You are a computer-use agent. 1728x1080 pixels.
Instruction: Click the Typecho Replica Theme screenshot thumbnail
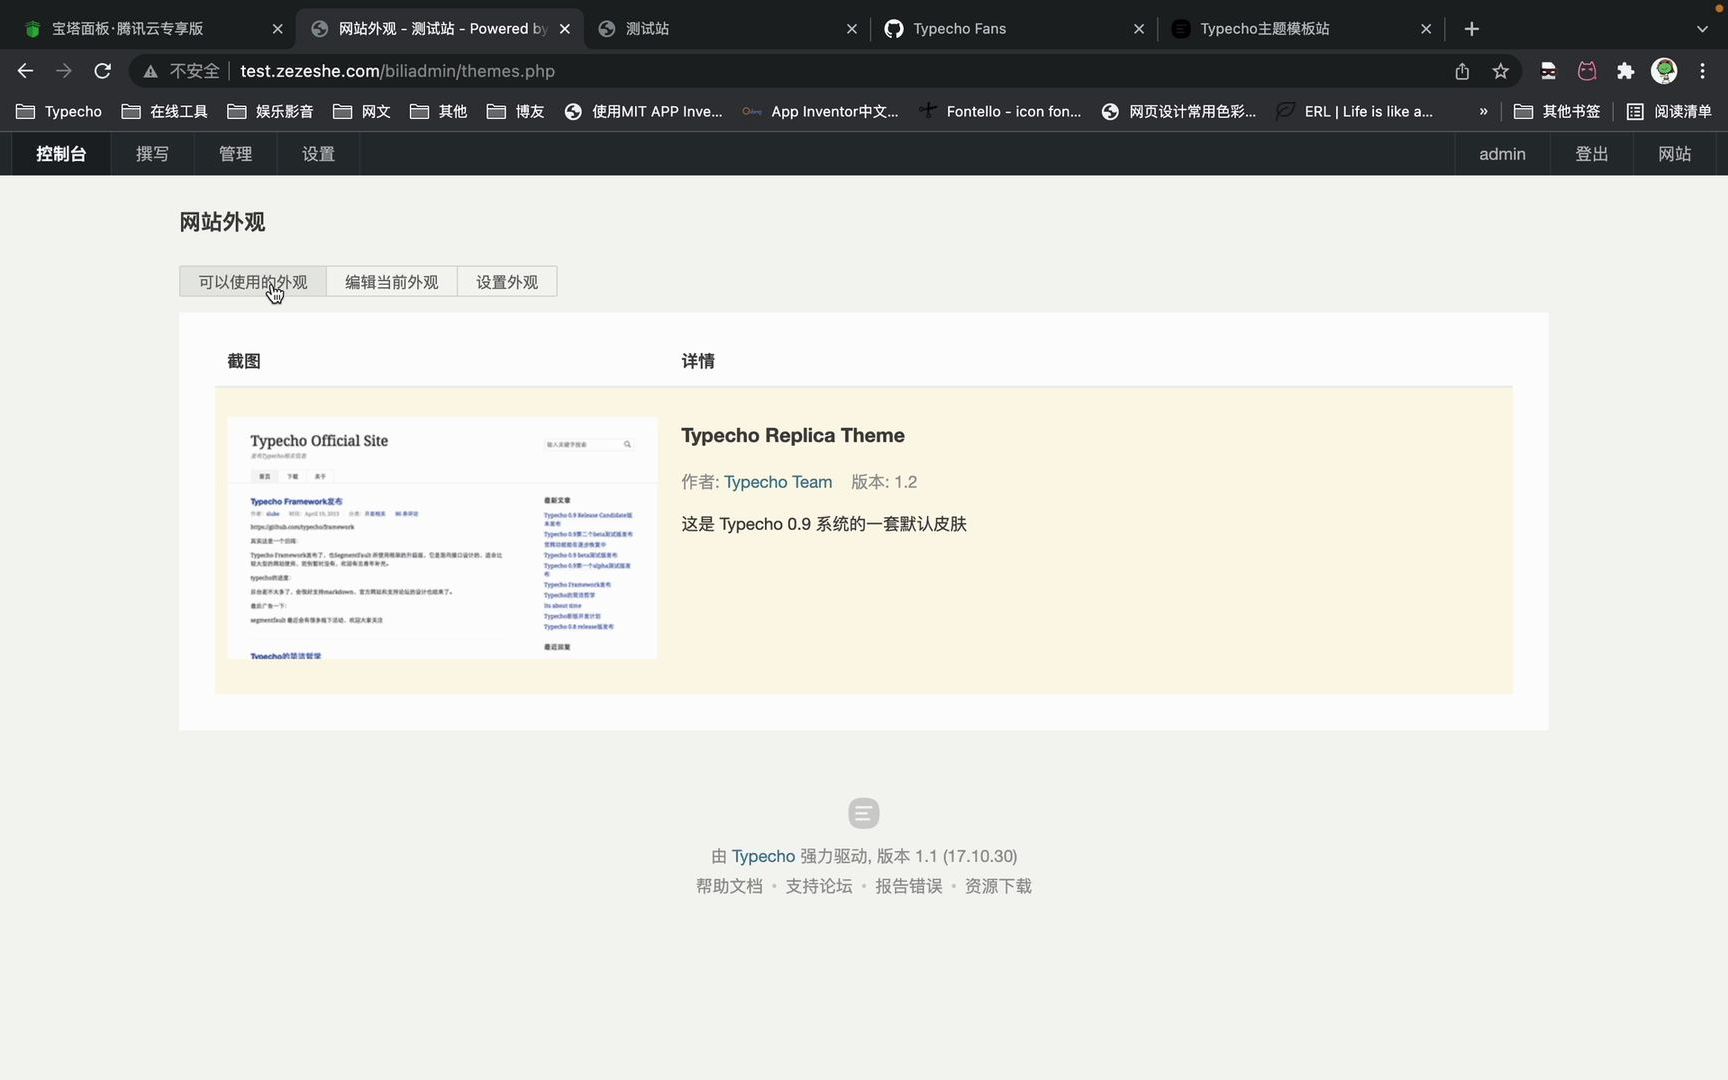[x=442, y=538]
